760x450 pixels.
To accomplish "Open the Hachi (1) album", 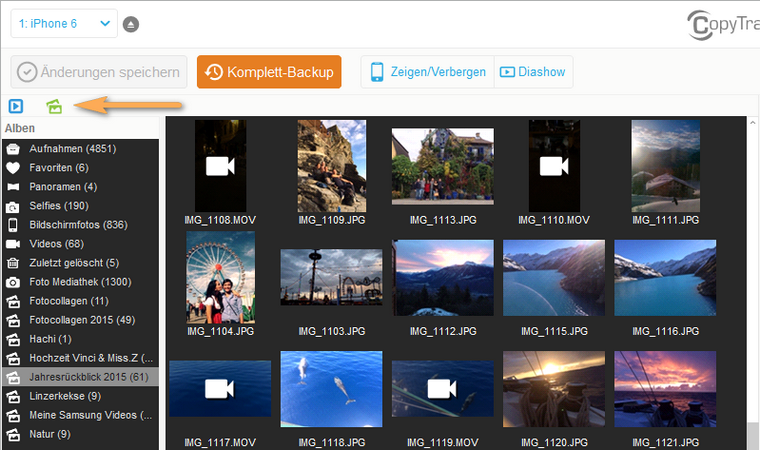I will [x=80, y=339].
